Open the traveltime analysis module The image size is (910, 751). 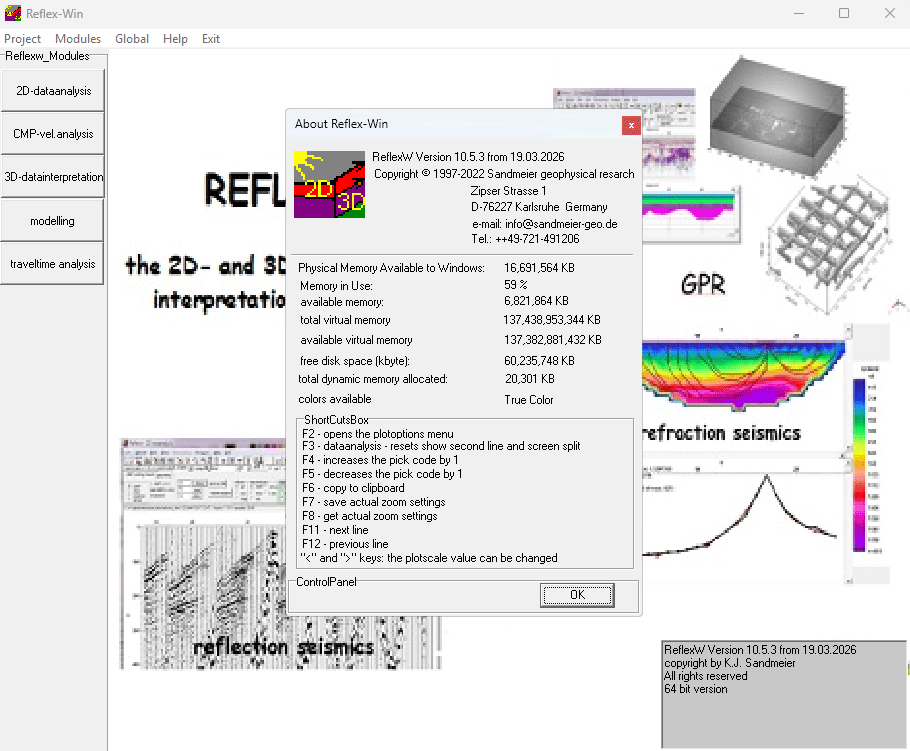53,264
